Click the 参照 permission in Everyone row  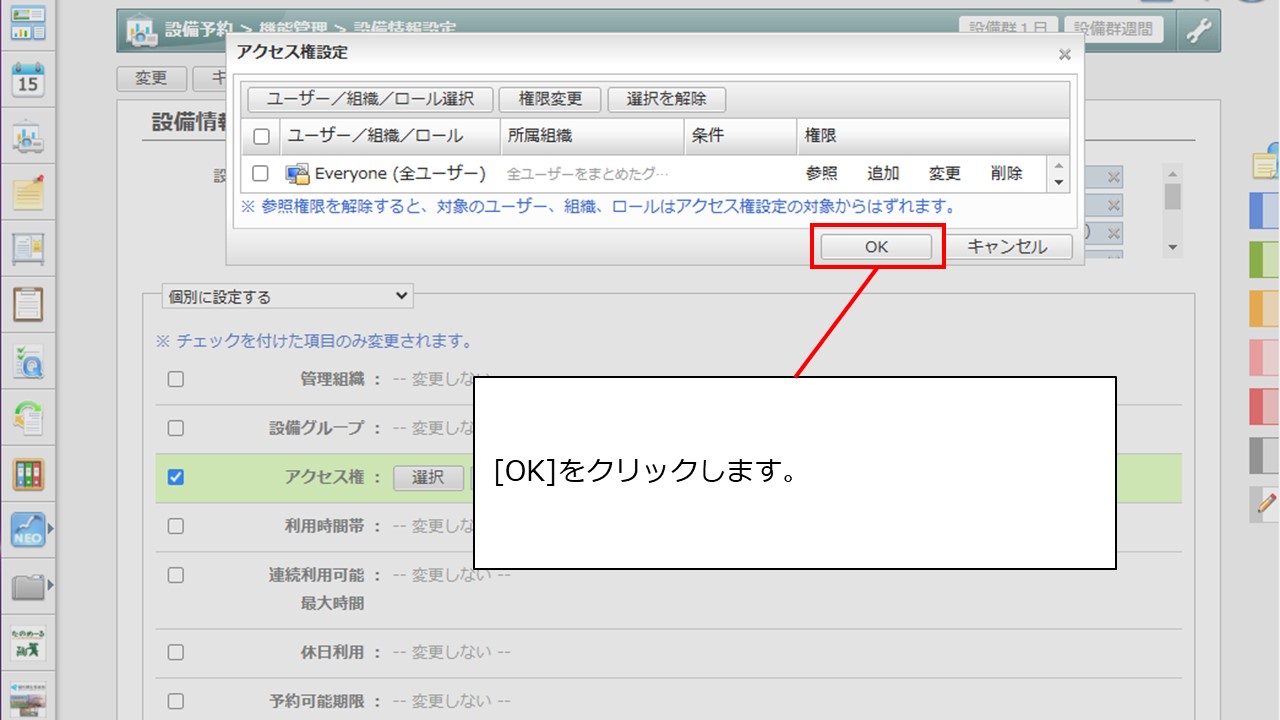[x=822, y=174]
